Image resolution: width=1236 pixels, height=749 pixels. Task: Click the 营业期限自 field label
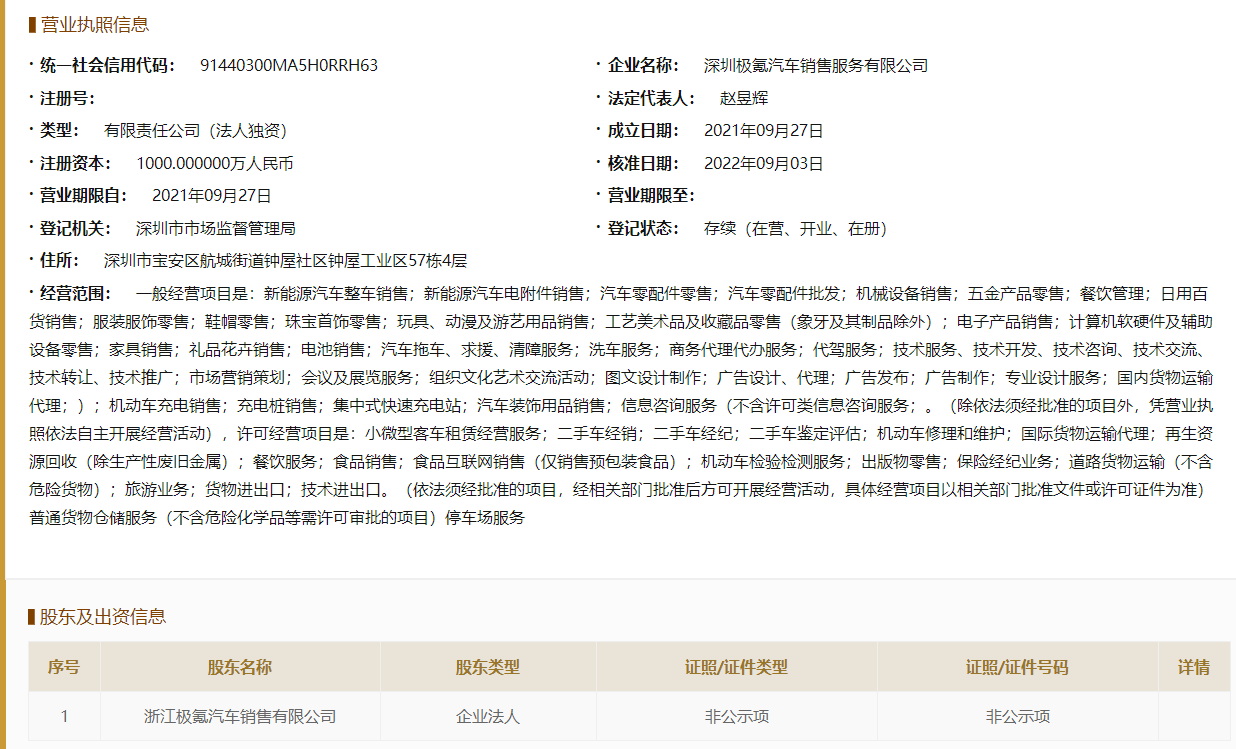click(84, 196)
